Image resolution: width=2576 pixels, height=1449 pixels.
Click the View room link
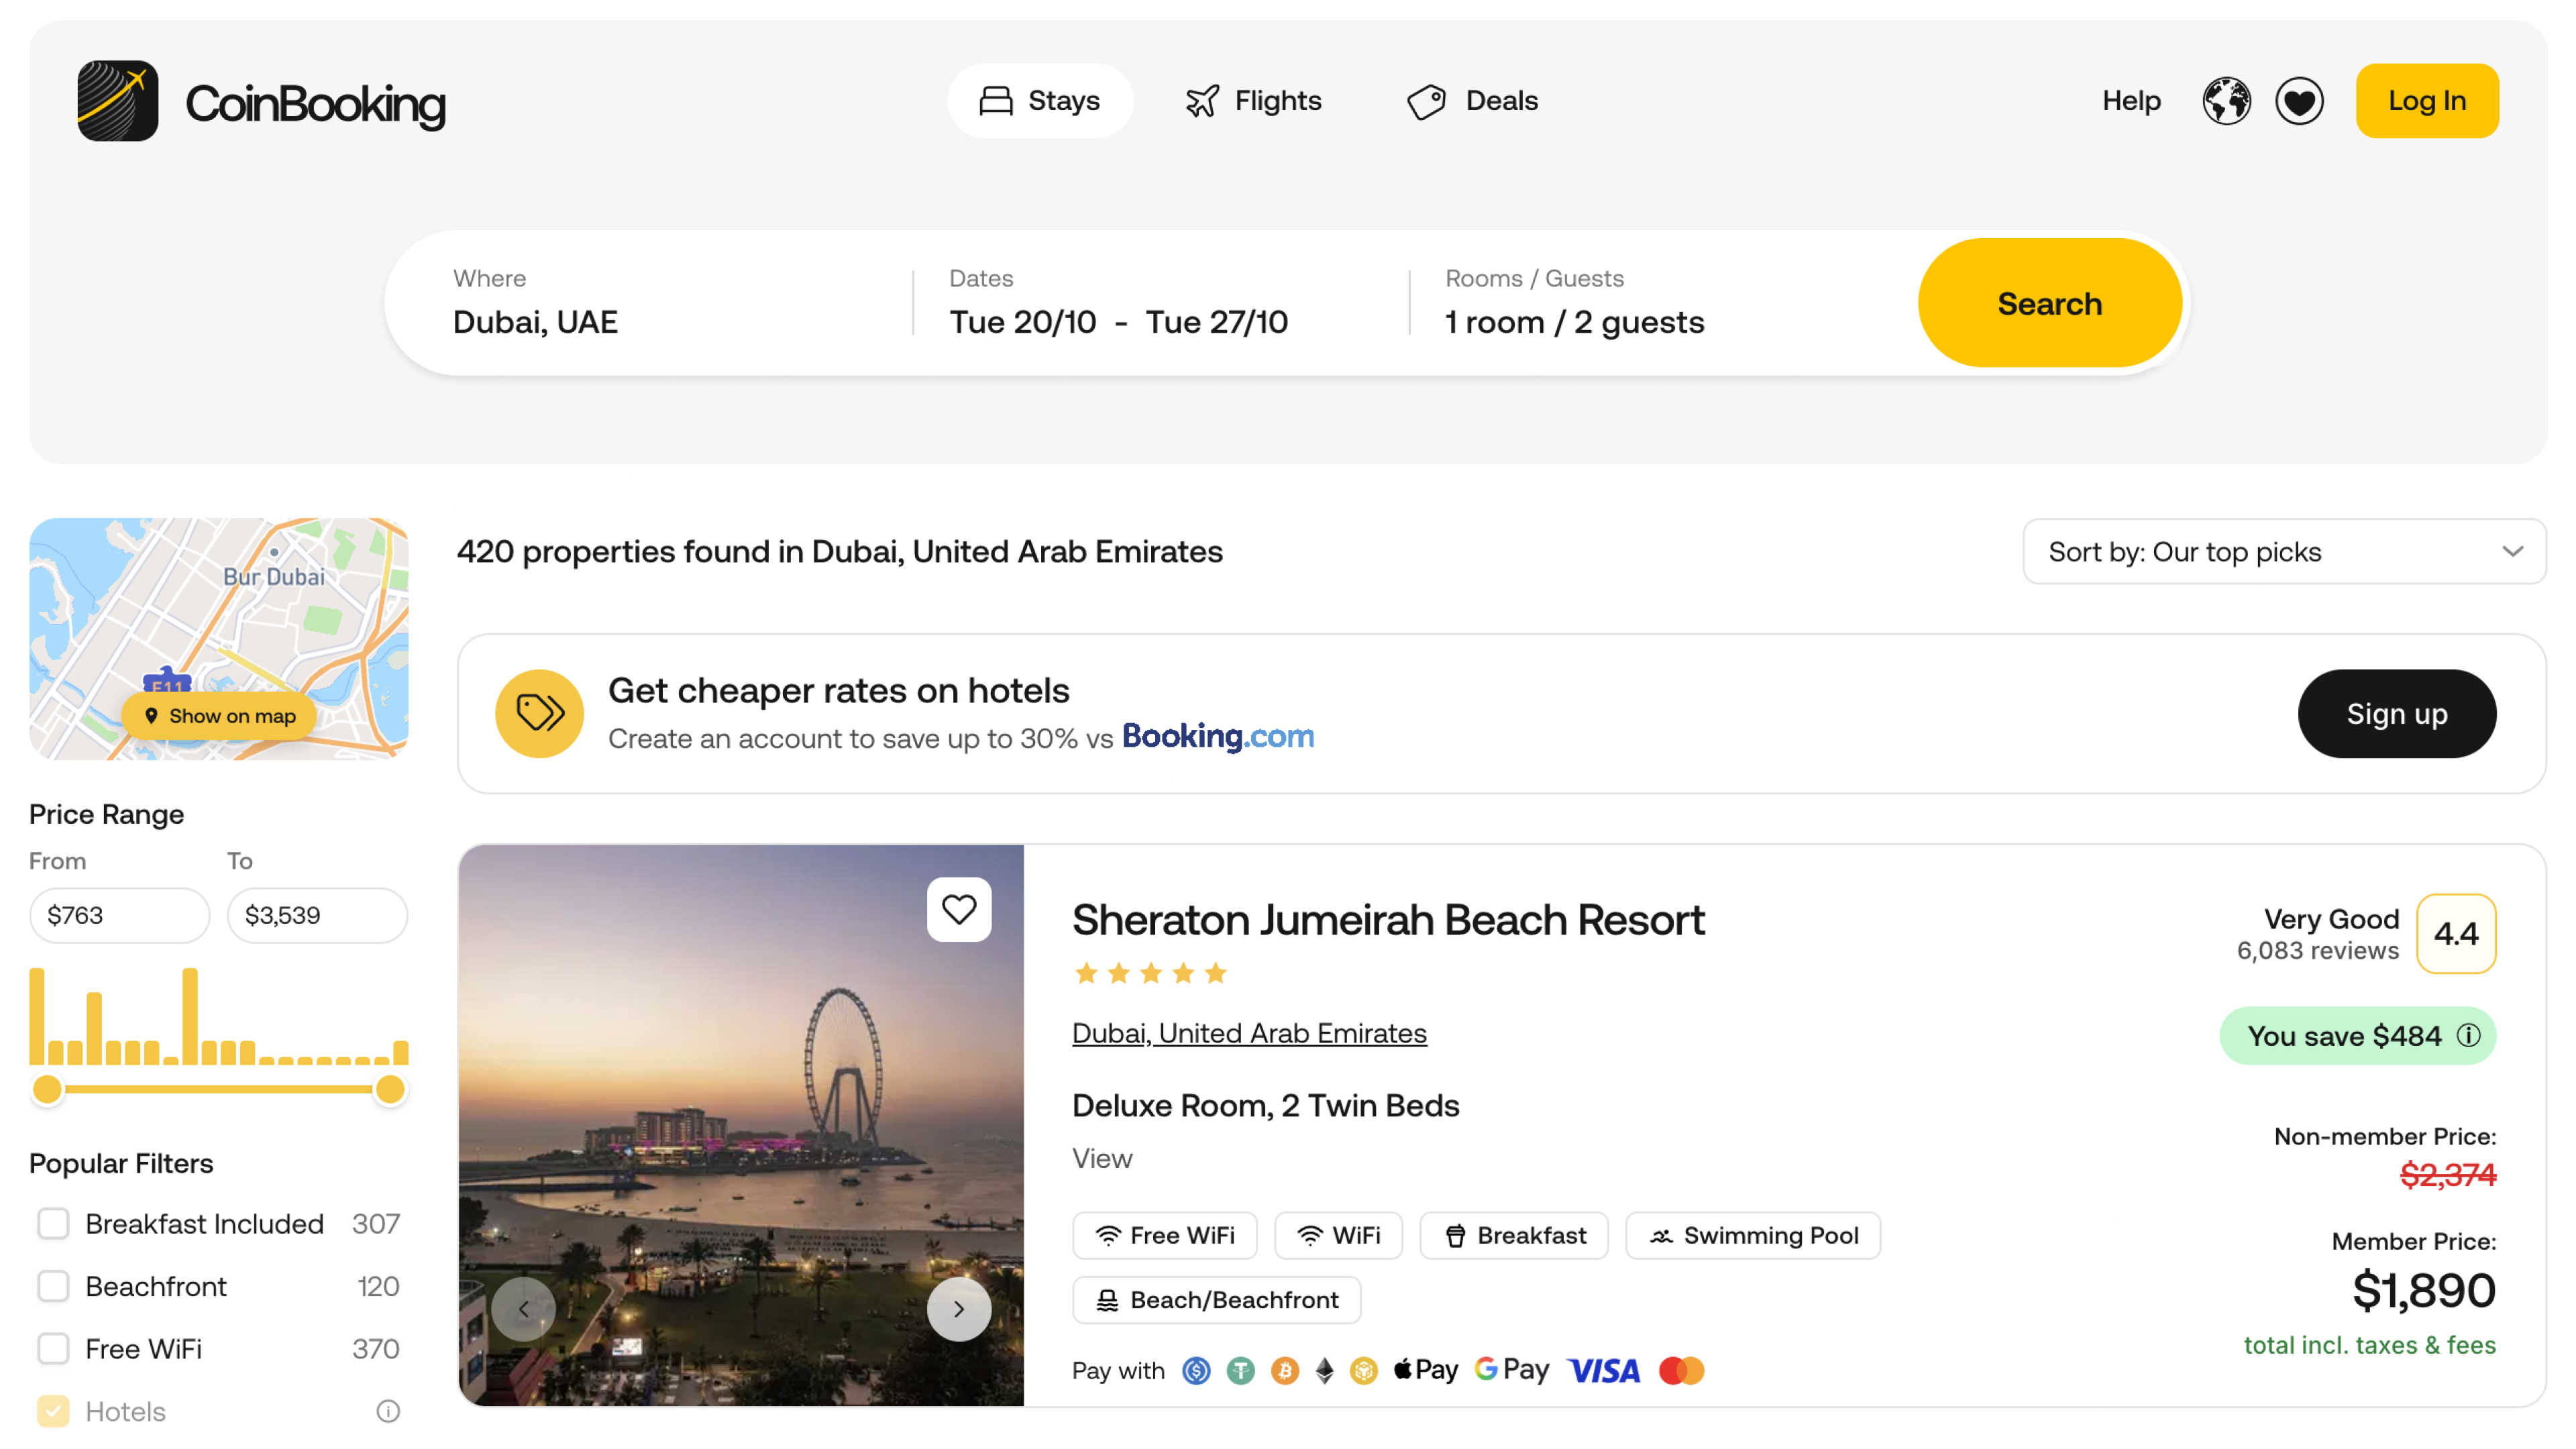coord(1102,1158)
